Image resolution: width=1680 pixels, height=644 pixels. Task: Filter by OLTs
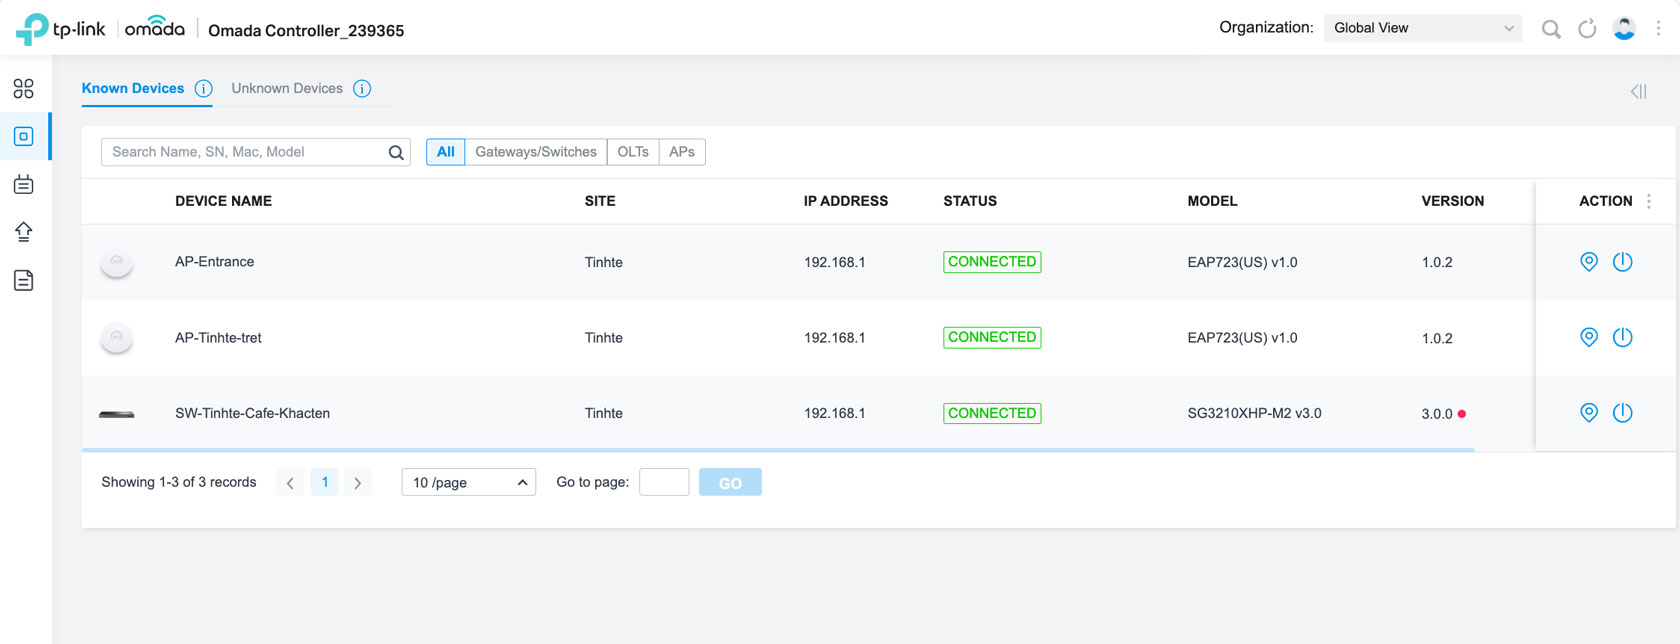(x=633, y=152)
